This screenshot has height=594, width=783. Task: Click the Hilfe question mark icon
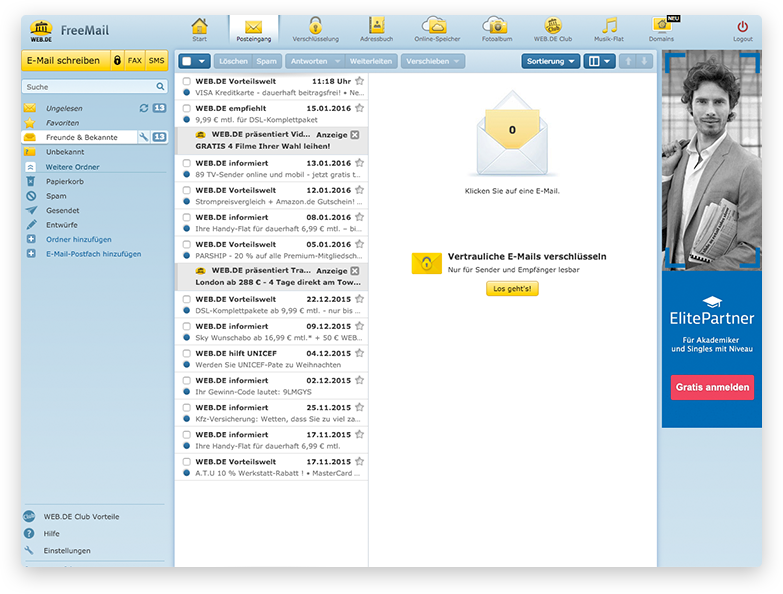[29, 534]
